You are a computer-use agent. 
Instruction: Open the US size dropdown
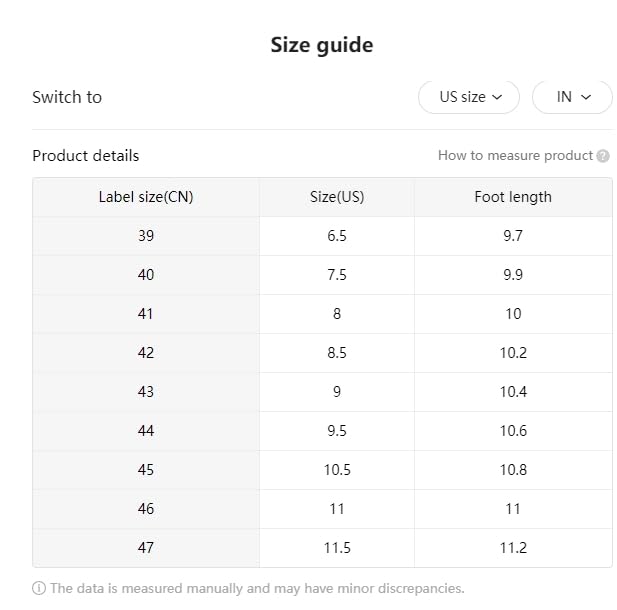pyautogui.click(x=468, y=97)
